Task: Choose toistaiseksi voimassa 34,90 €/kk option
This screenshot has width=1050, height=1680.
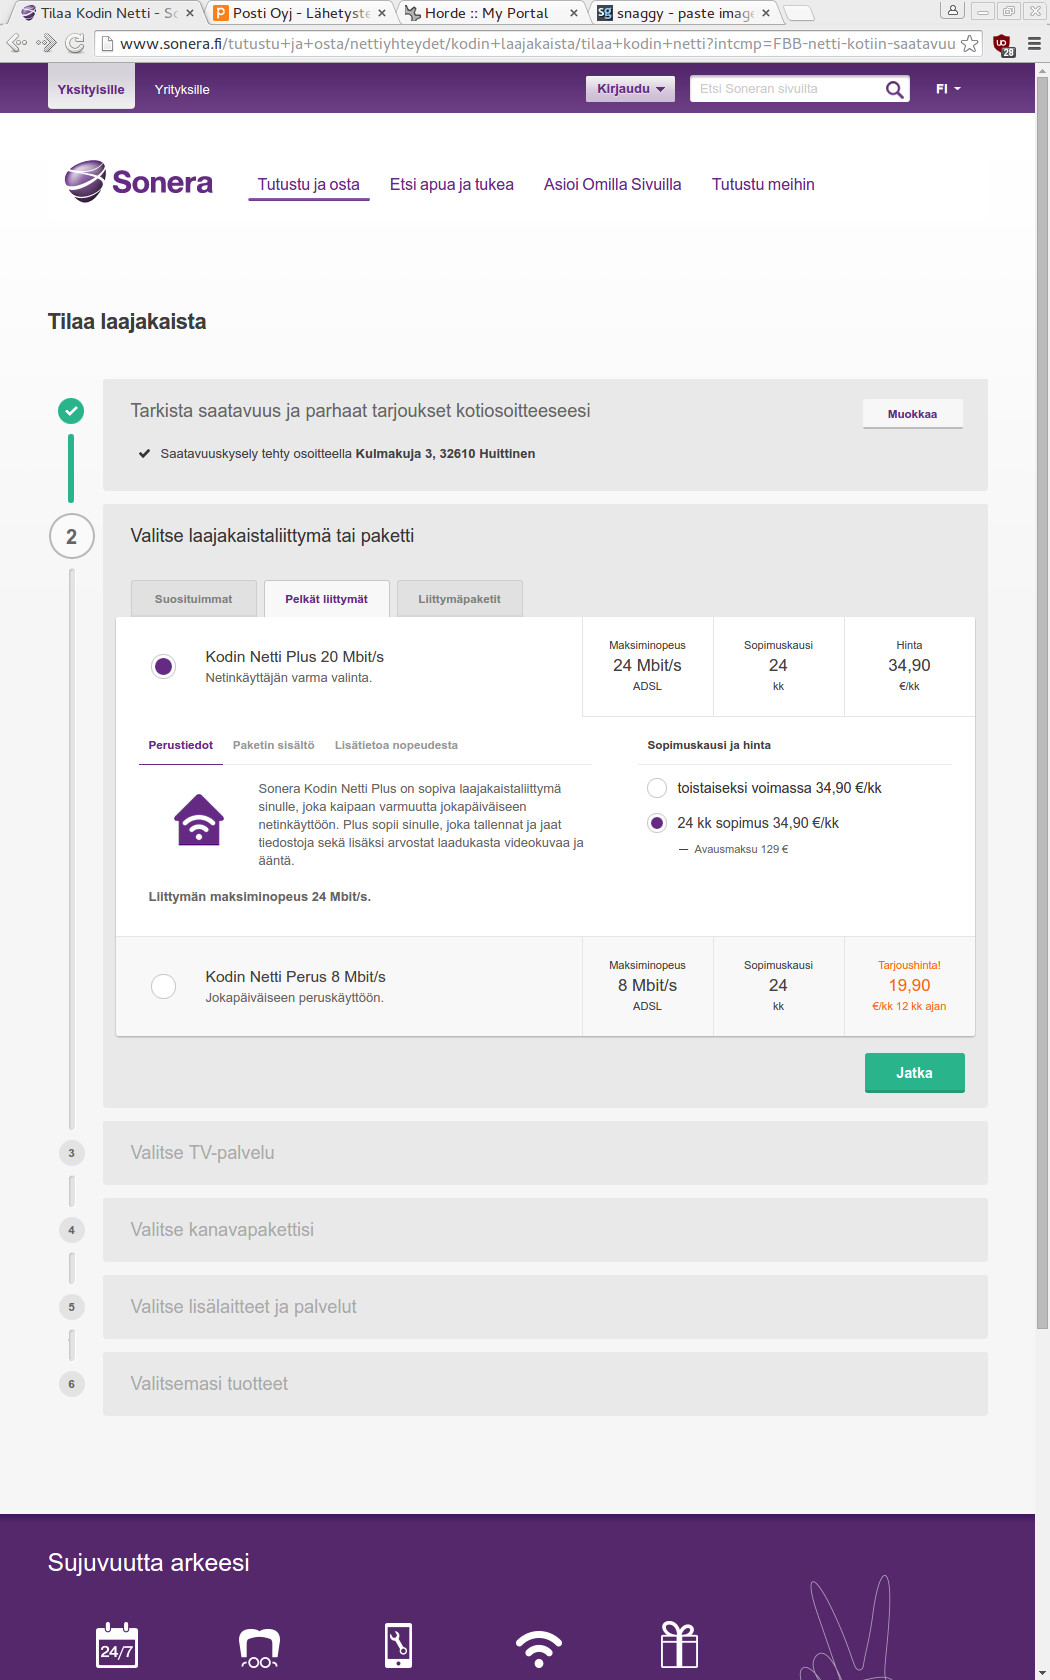Action: [x=657, y=788]
